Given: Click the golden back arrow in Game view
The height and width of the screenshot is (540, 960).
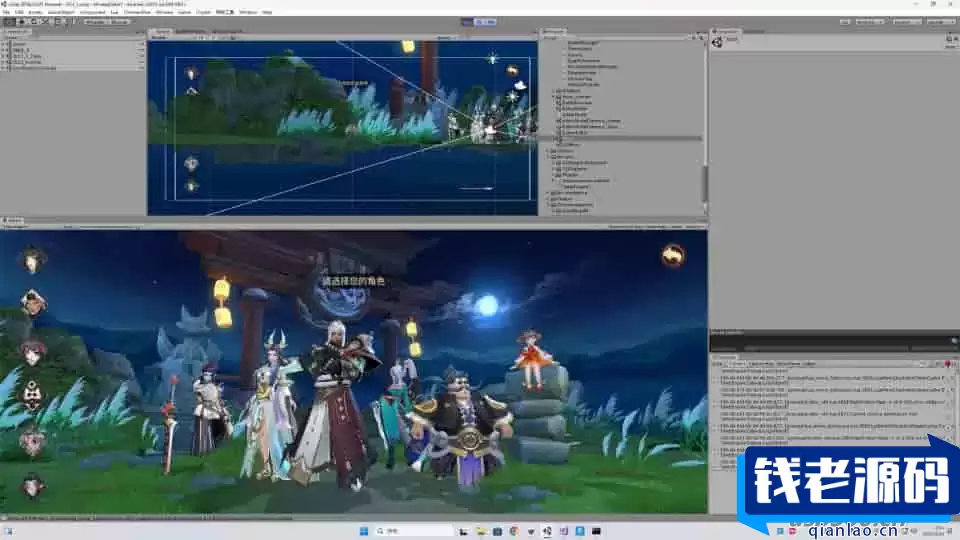Looking at the screenshot, I should 673,255.
